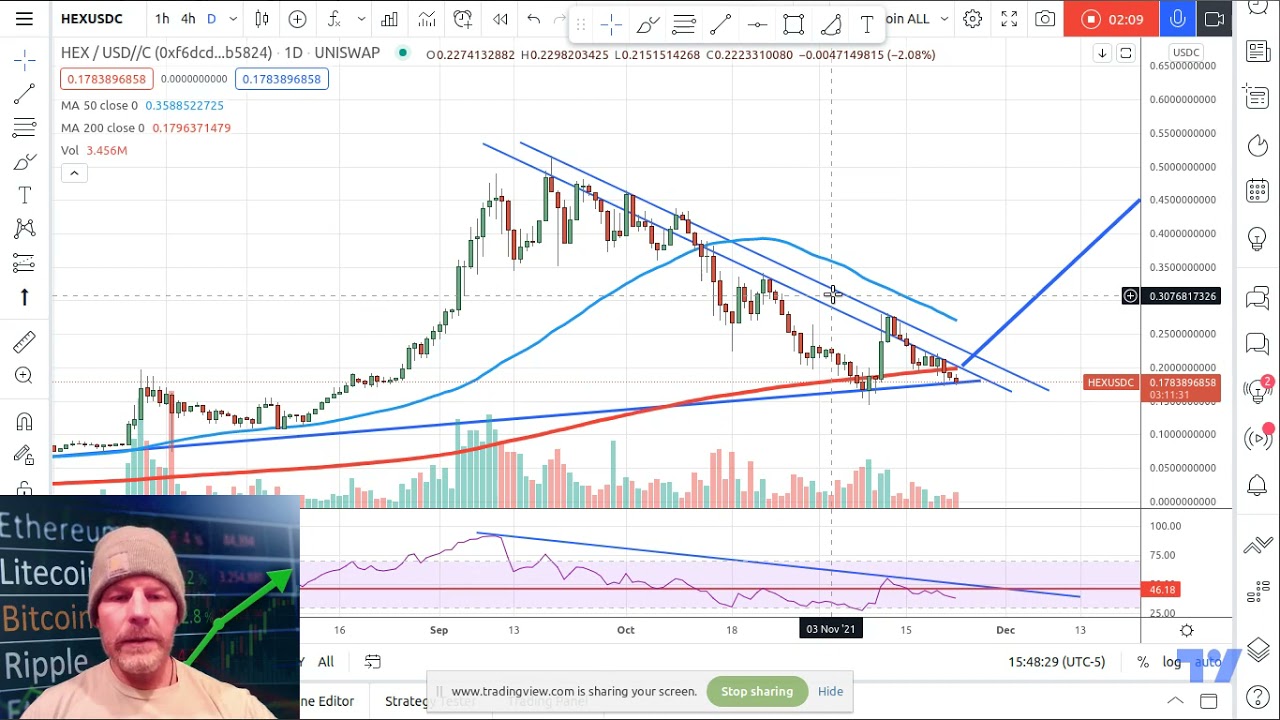
Task: Click the Vol 3.456M indicator label
Action: [94, 150]
